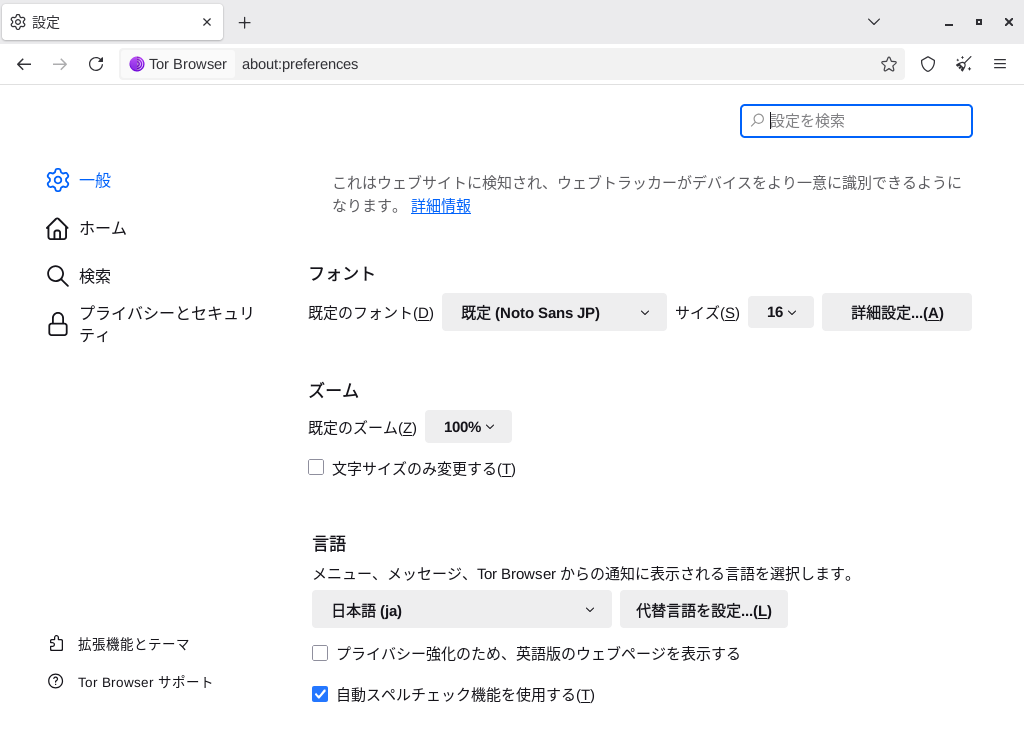The image size is (1024, 736).
Task: Open the 詳細情報 link
Action: point(441,206)
